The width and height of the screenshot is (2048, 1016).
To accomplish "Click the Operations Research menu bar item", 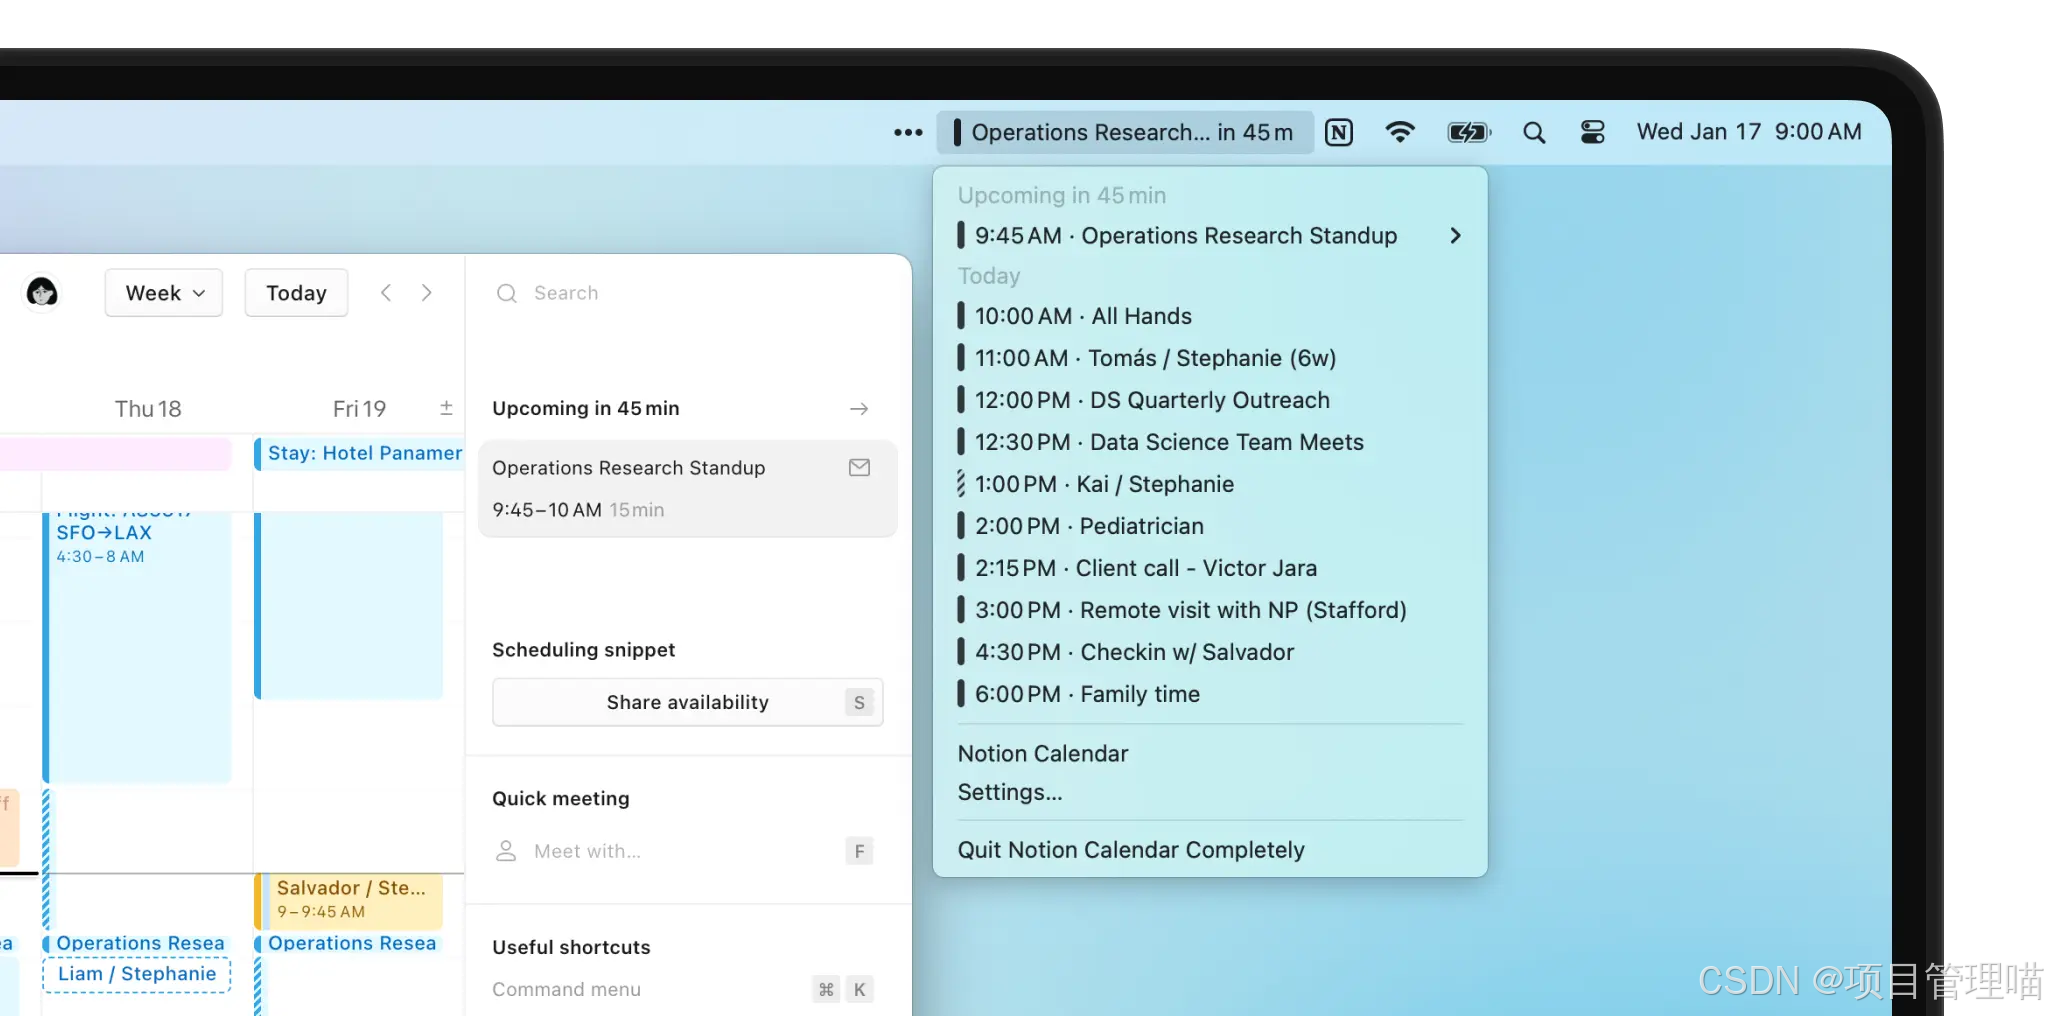I will click(1124, 132).
